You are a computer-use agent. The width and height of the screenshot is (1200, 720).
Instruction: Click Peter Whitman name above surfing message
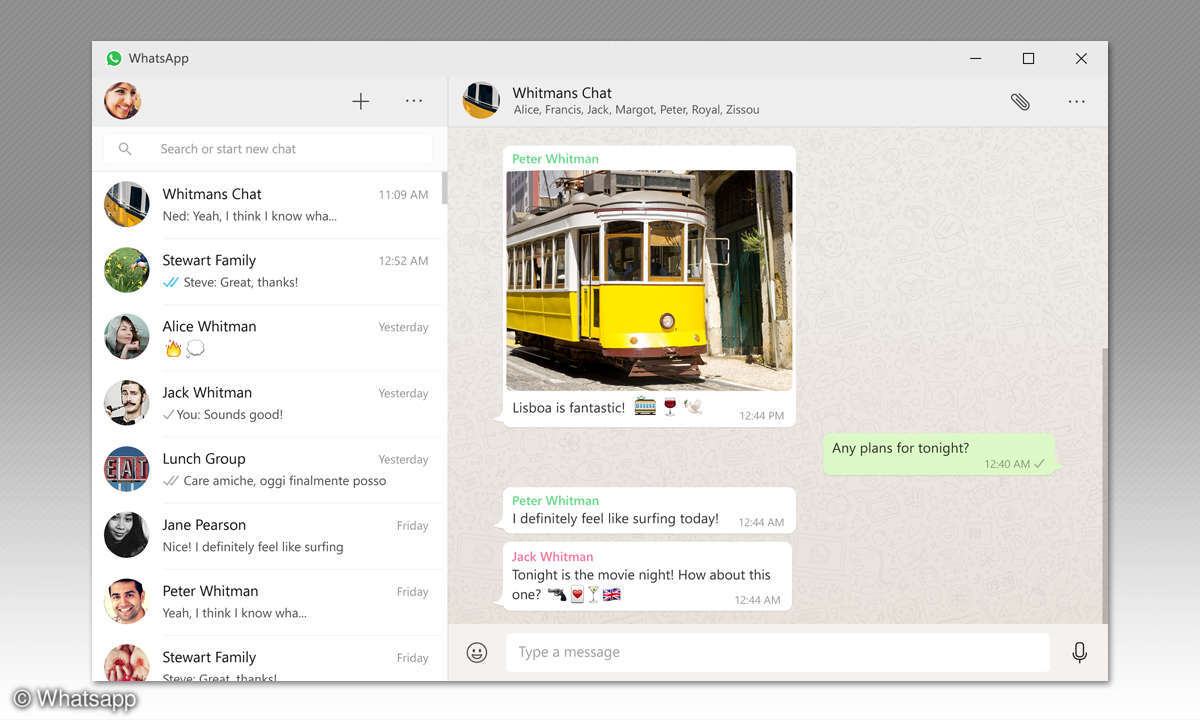[555, 500]
